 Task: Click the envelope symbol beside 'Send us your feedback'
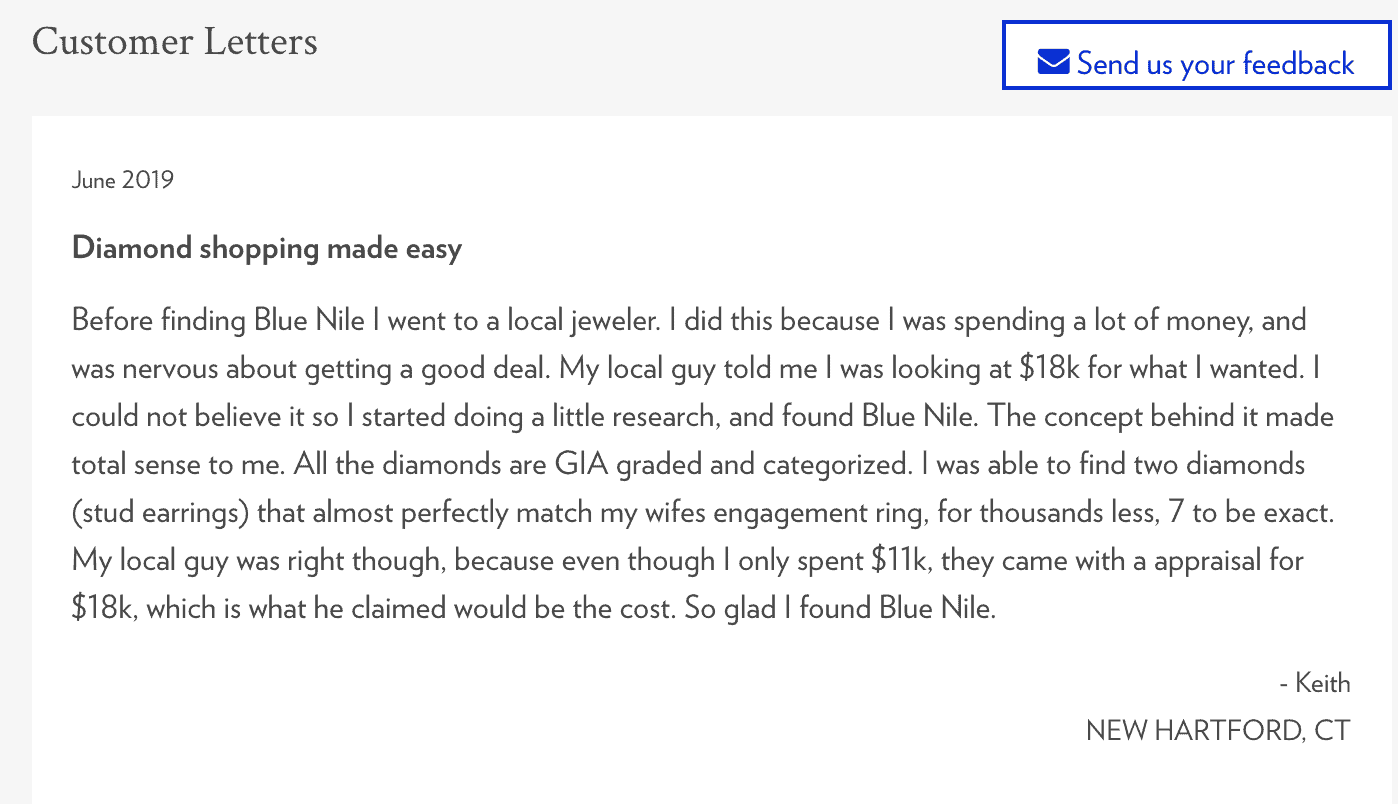(1052, 62)
